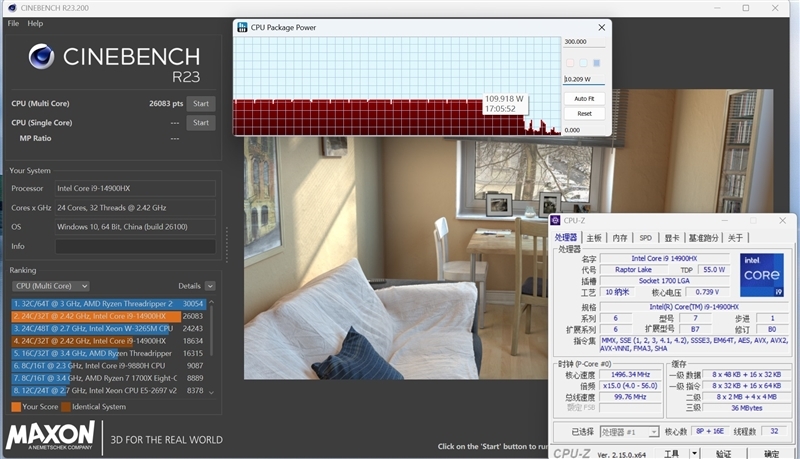The width and height of the screenshot is (800, 459).
Task: Select the 16C/32T AMD Ryzen Threadripper row
Action: pos(108,353)
